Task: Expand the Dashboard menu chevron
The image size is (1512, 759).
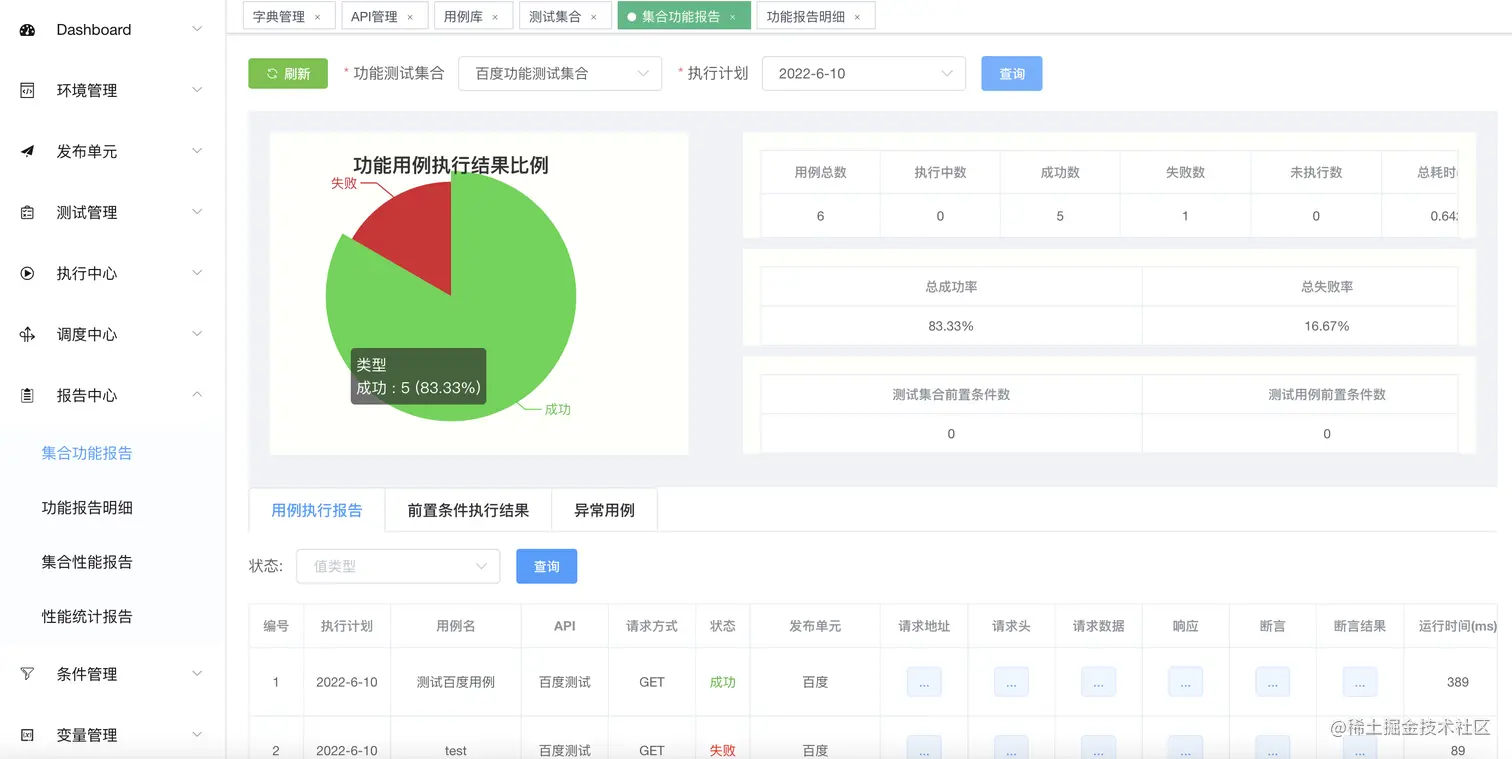Action: click(x=197, y=30)
